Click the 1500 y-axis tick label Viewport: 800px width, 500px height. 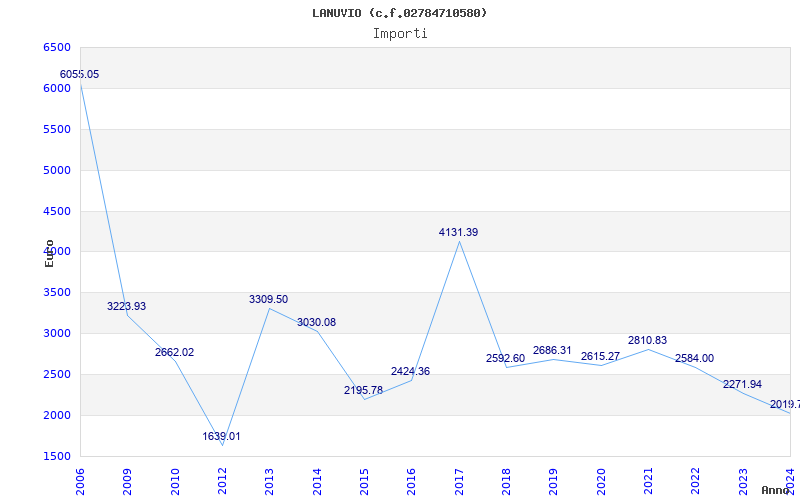57,457
